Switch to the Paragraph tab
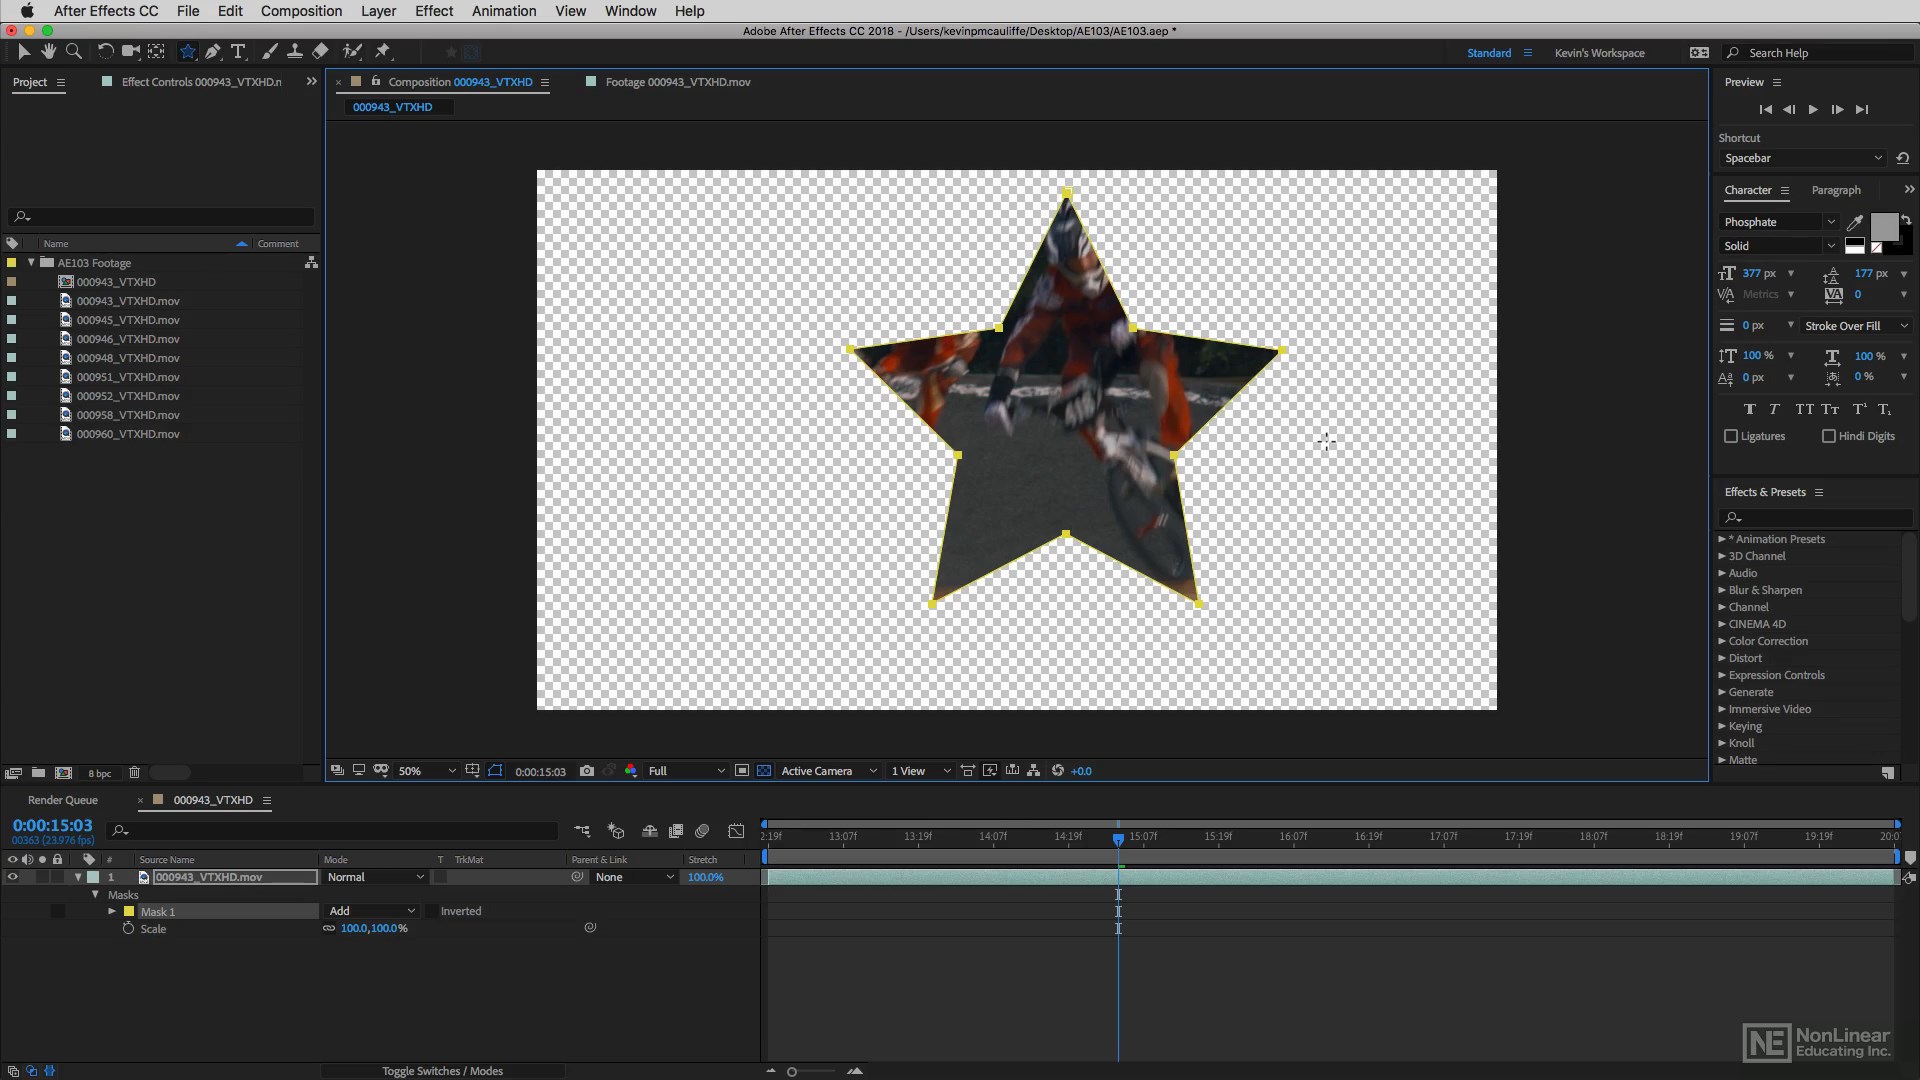This screenshot has width=1920, height=1080. click(x=1836, y=190)
